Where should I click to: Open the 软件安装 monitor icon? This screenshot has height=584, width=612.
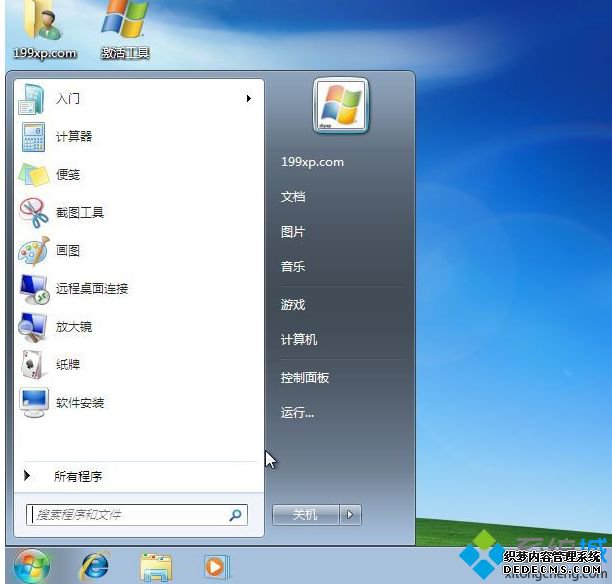(x=34, y=402)
